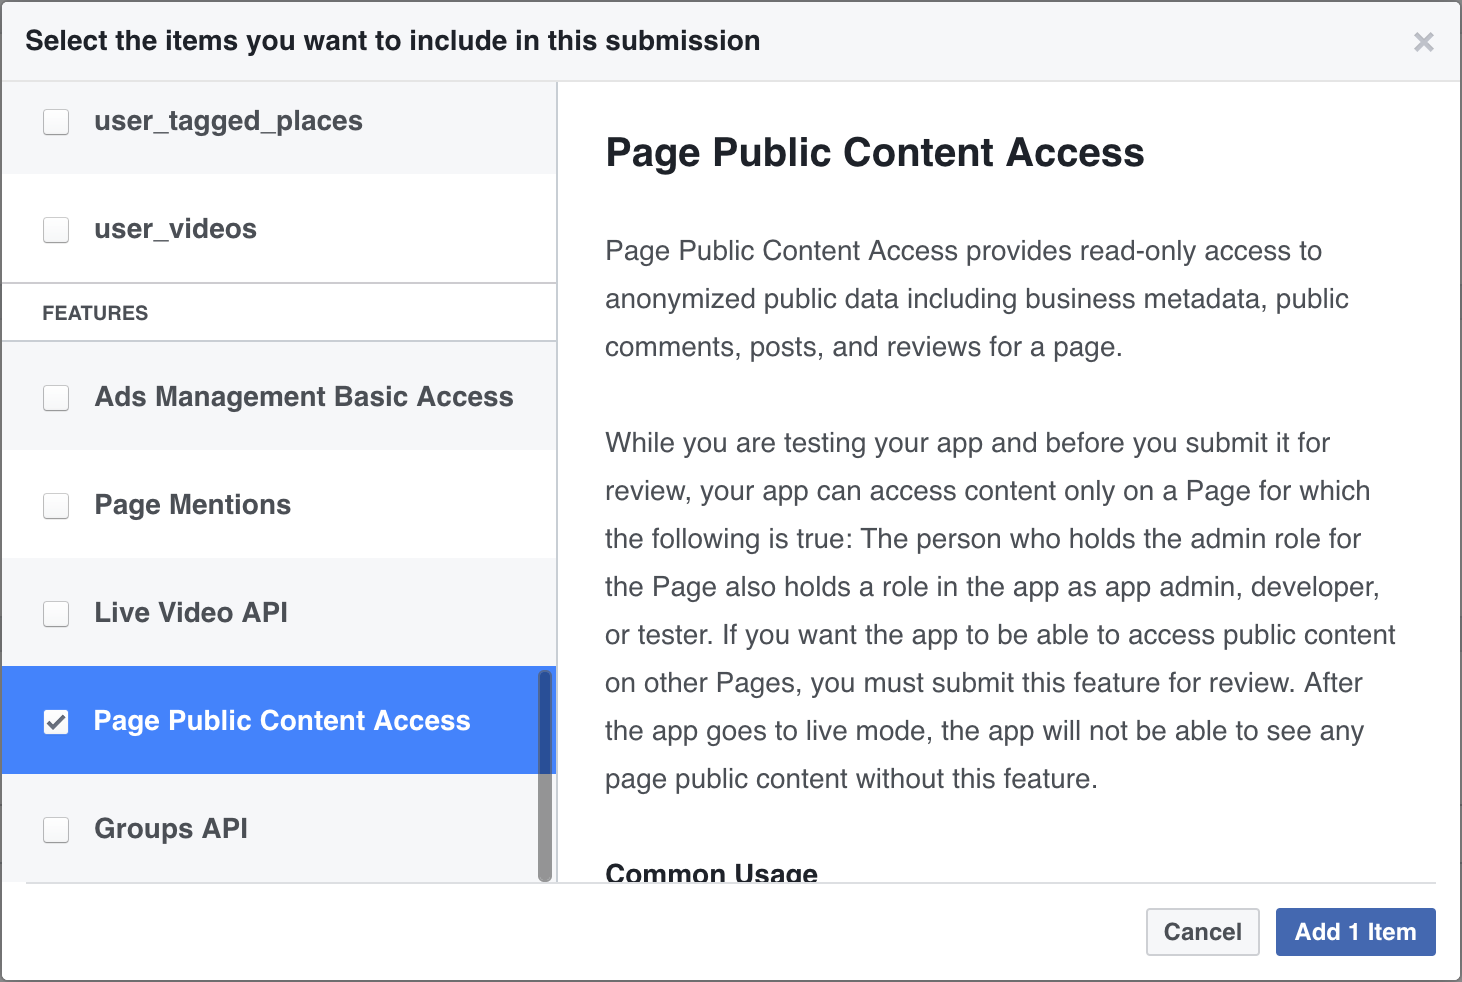Click the Cancel button
Image resolution: width=1462 pixels, height=982 pixels.
(1202, 932)
